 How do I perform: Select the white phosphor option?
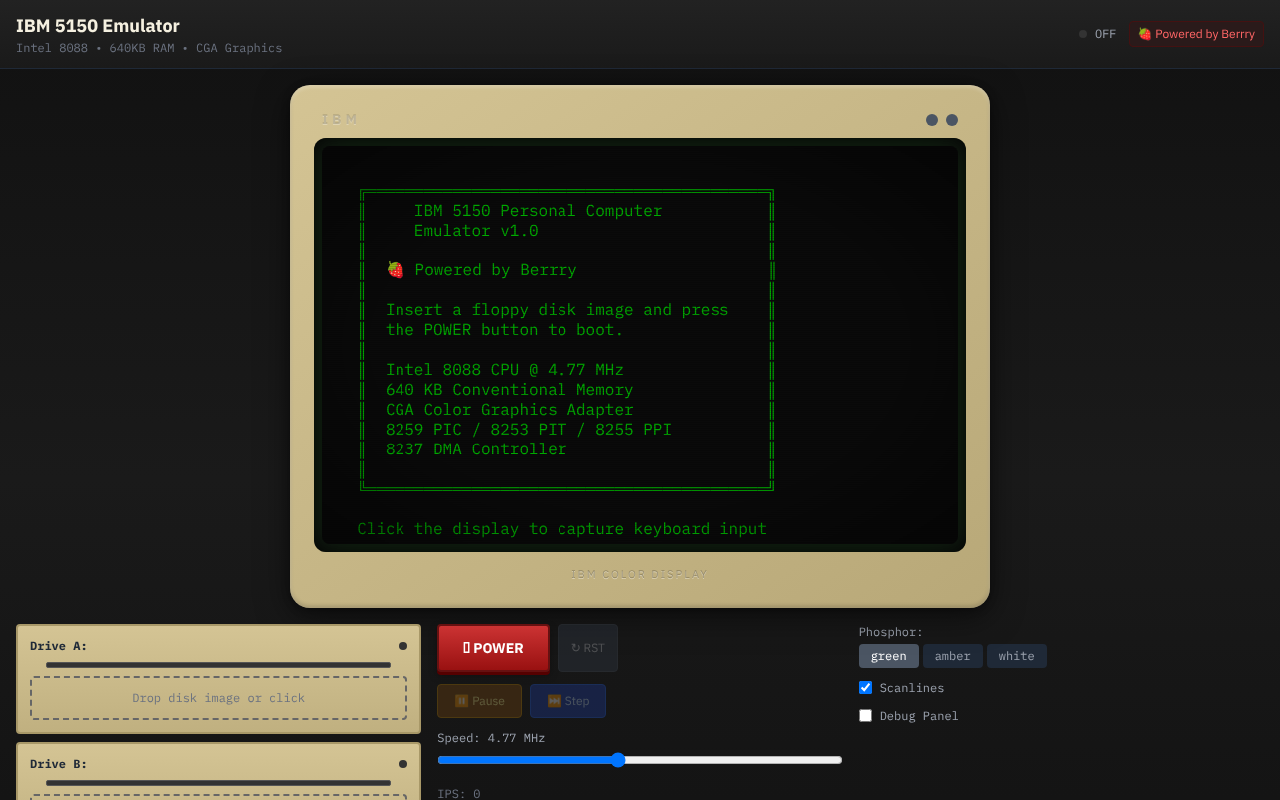[1017, 656]
